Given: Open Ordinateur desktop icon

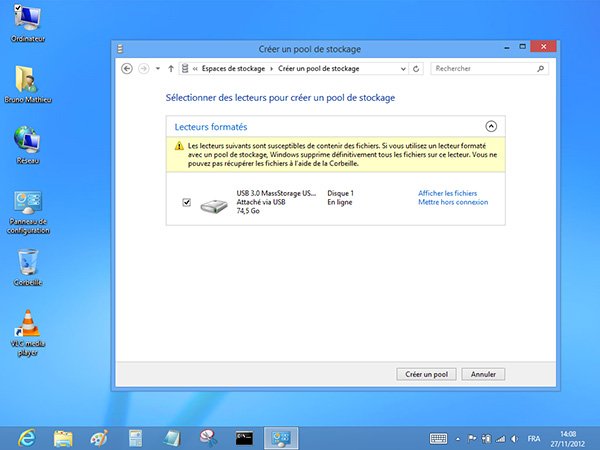Looking at the screenshot, I should [28, 23].
